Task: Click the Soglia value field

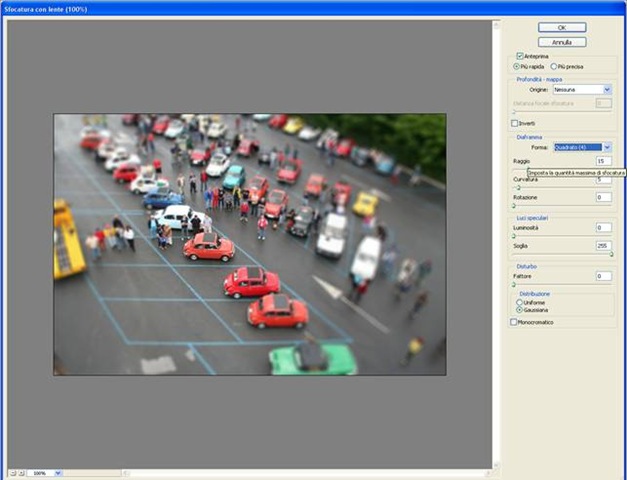Action: (x=603, y=244)
